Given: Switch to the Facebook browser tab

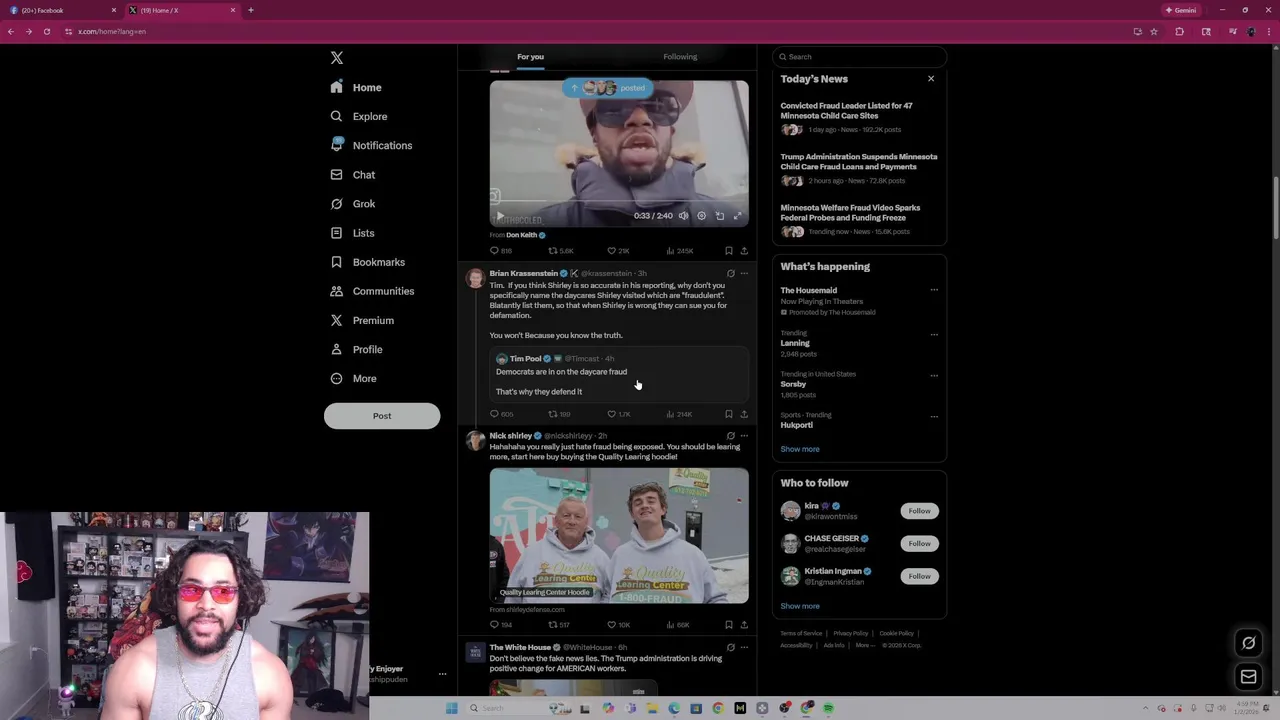Looking at the screenshot, I should tap(60, 10).
